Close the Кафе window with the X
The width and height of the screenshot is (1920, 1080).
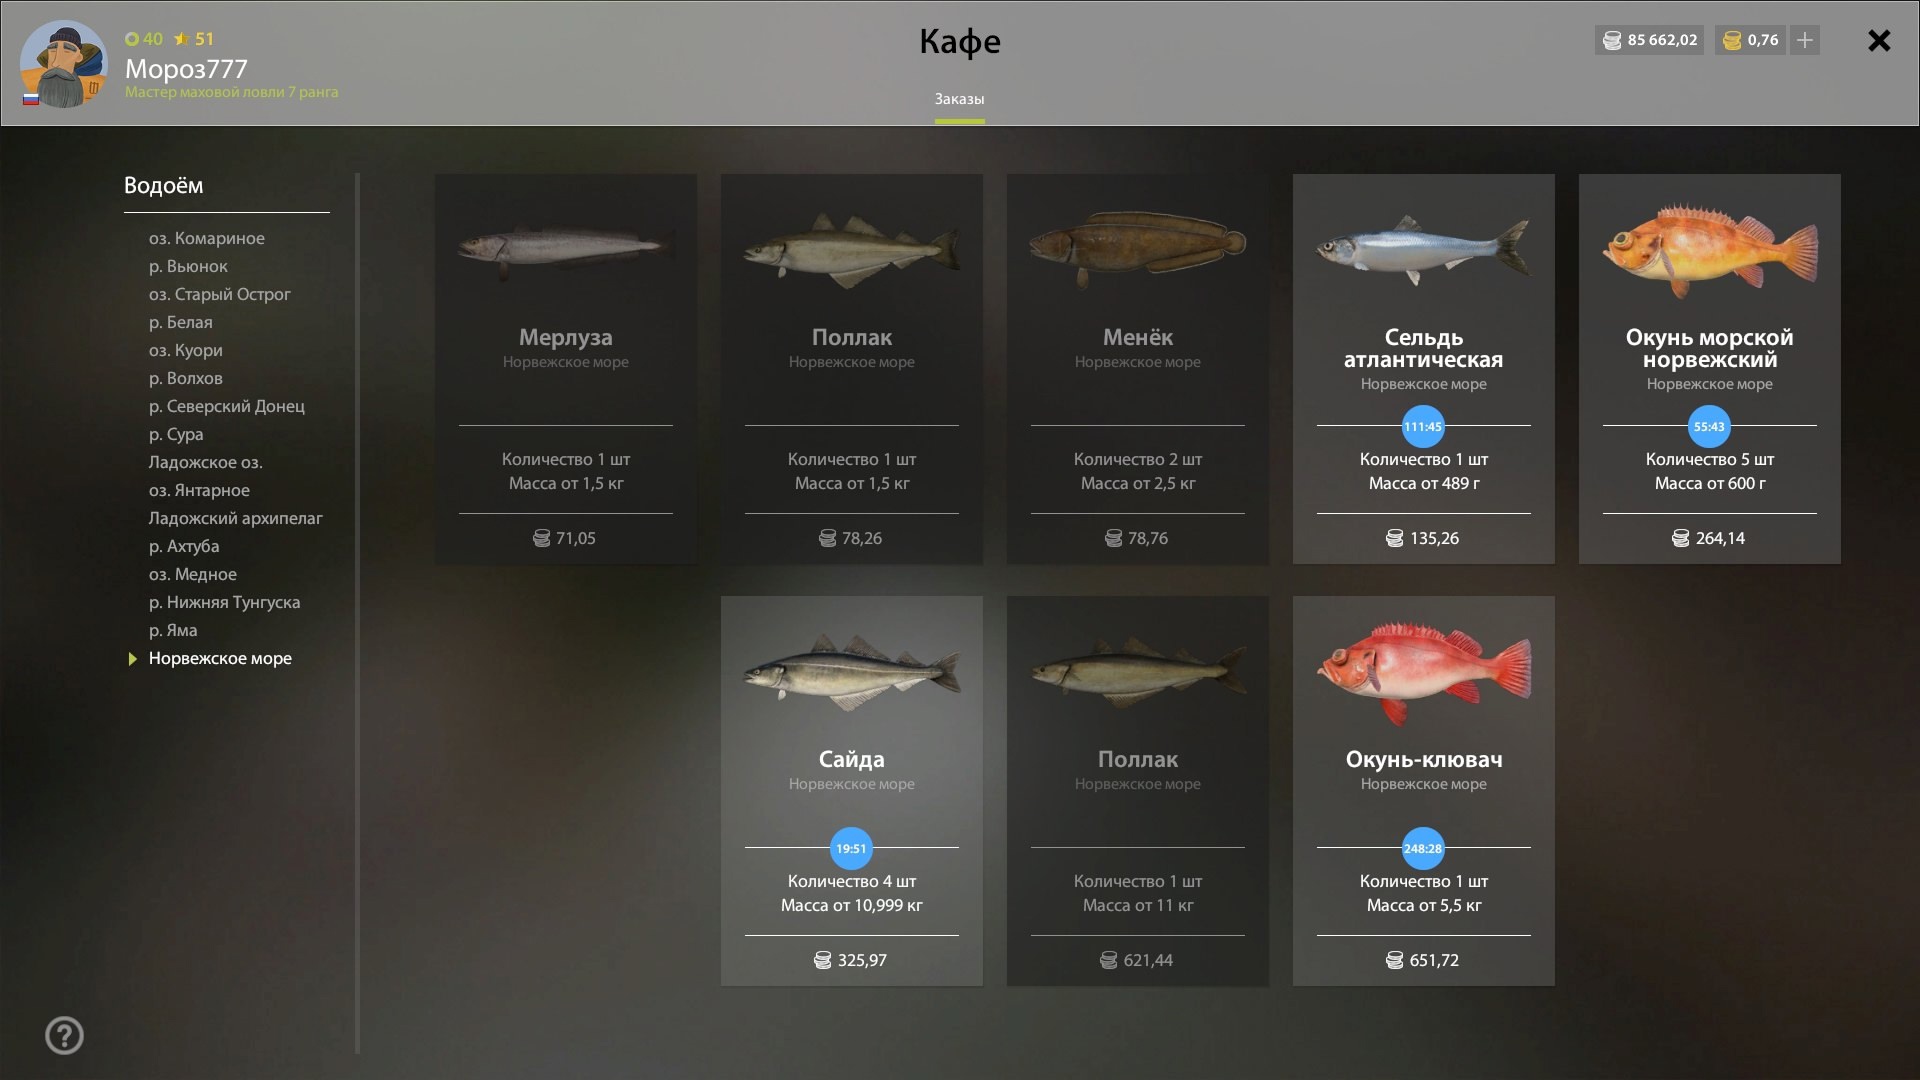[x=1879, y=40]
